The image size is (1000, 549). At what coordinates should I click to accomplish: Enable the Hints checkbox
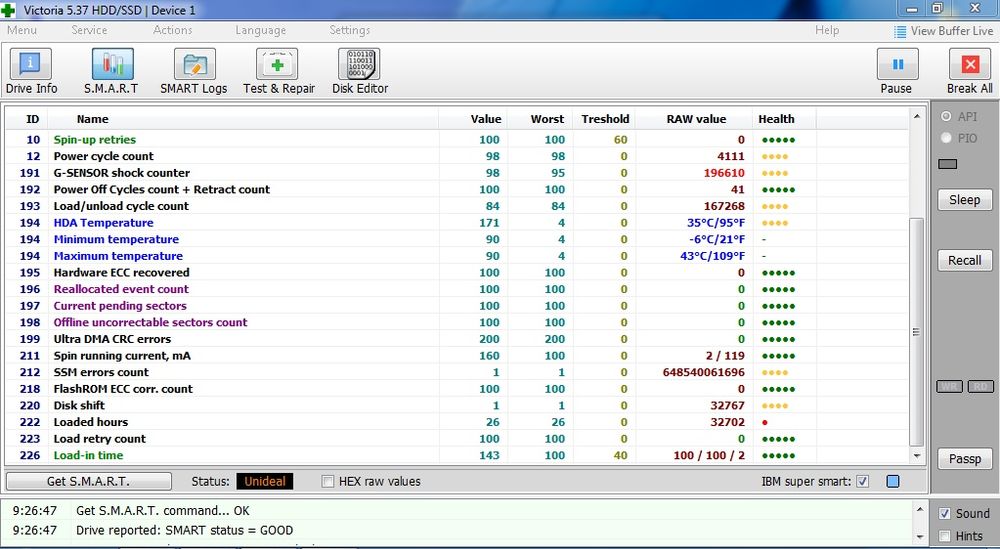945,536
